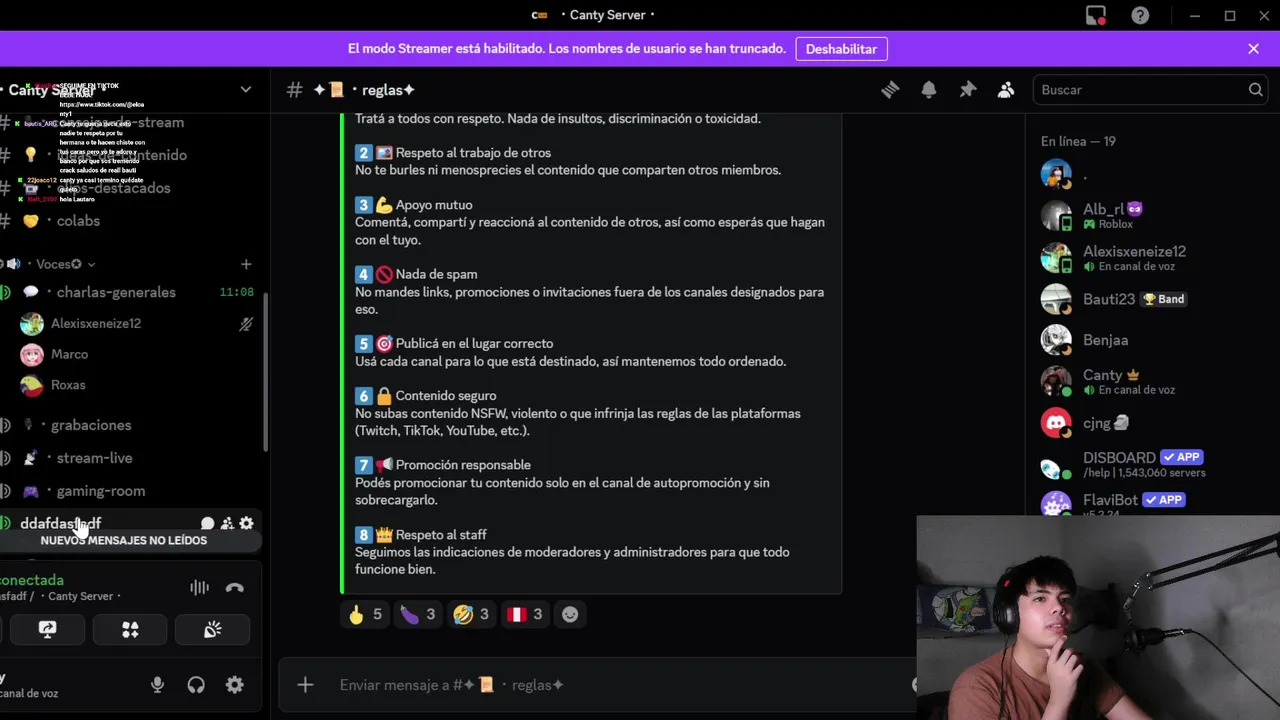Screen dimensions: 1280x720
Task: Join the gaming-room voice channel
Action: tap(100, 491)
